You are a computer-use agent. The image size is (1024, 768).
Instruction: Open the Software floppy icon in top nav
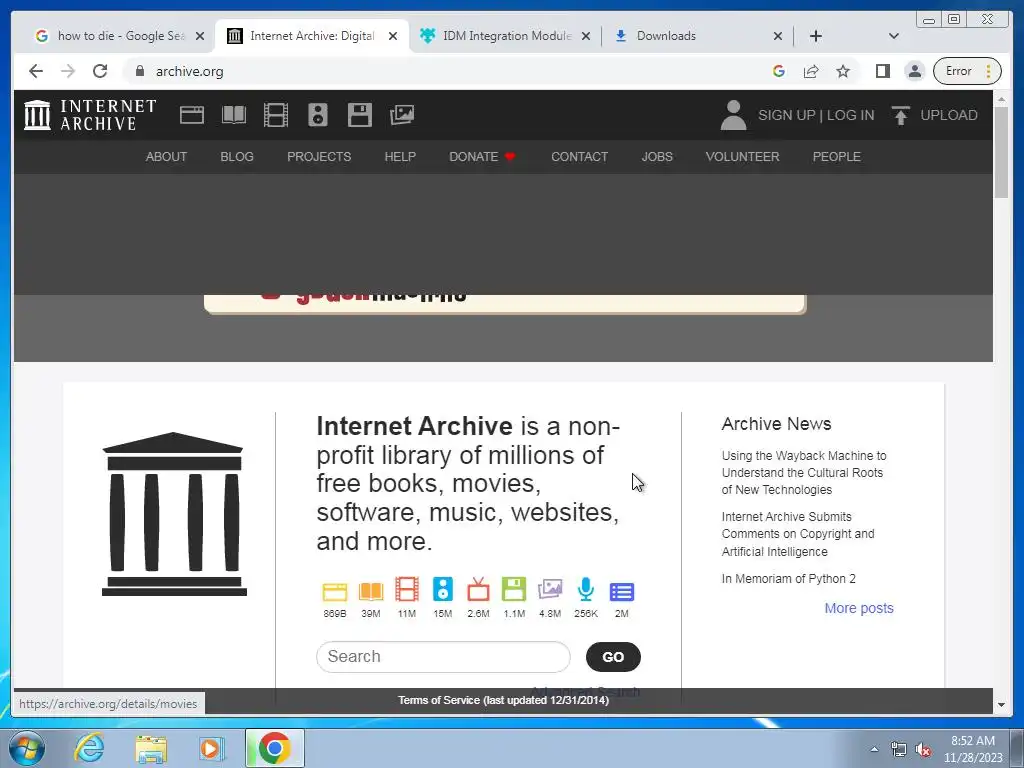pos(360,115)
